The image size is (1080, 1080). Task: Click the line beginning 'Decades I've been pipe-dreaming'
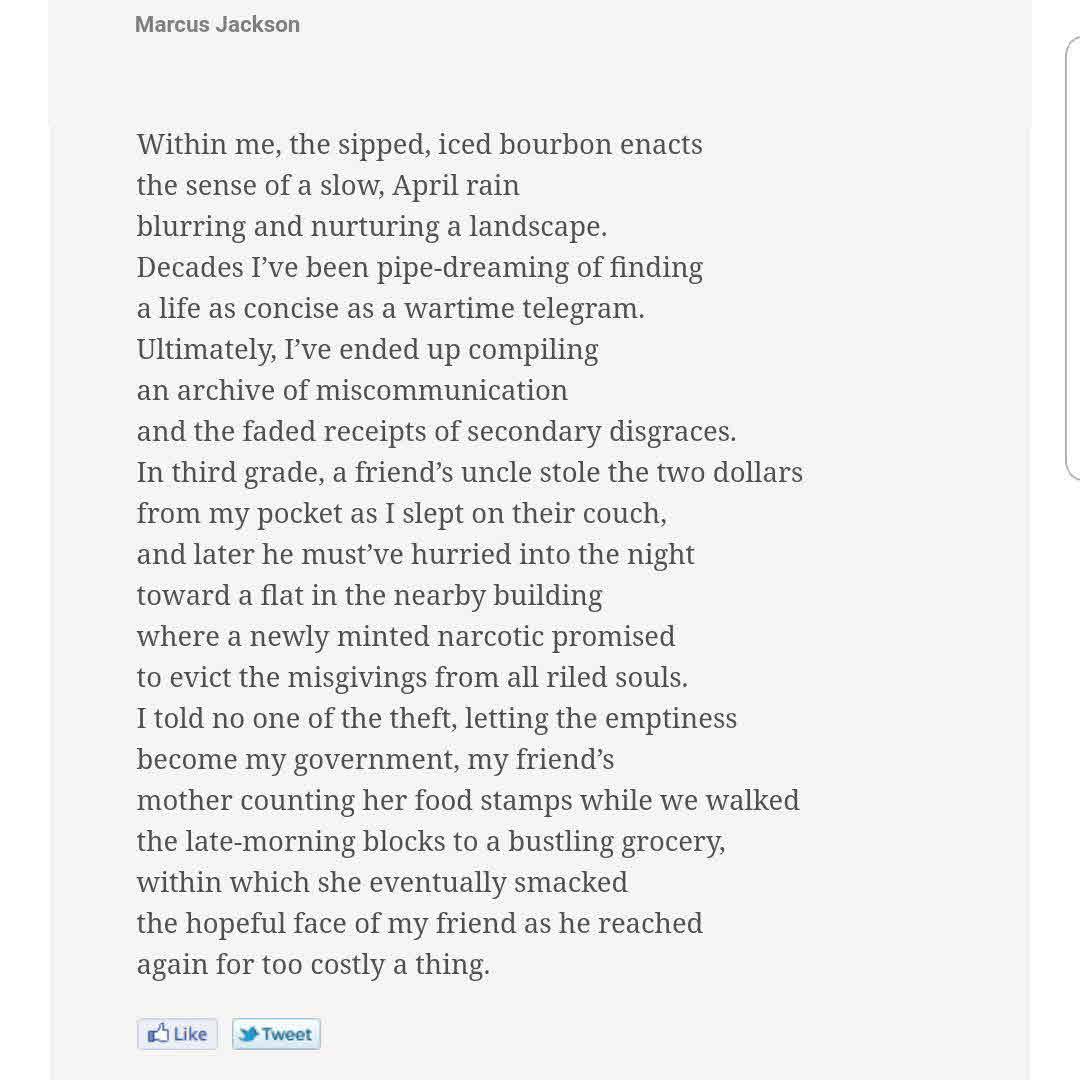419,268
